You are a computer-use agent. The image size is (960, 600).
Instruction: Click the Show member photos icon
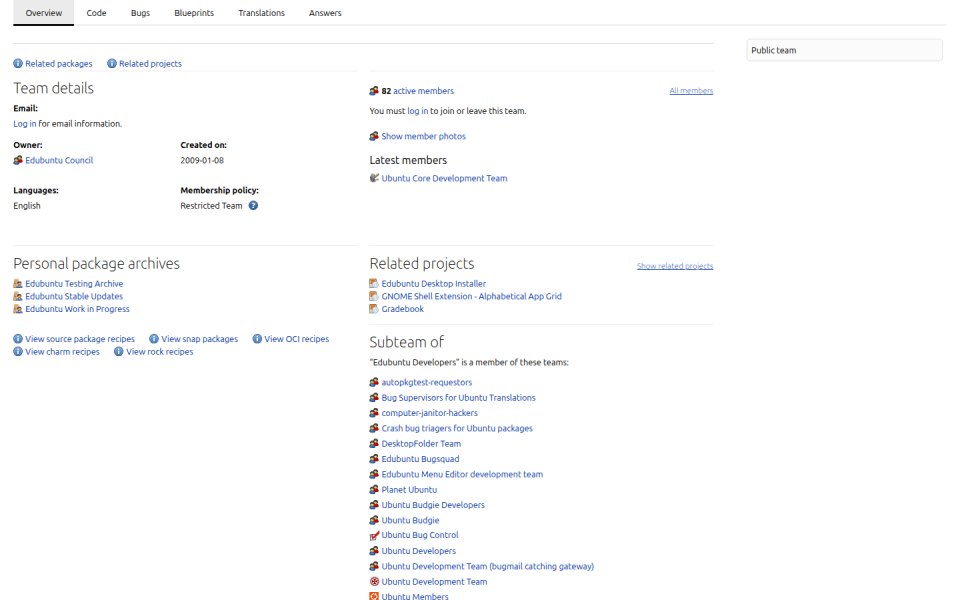click(x=374, y=136)
